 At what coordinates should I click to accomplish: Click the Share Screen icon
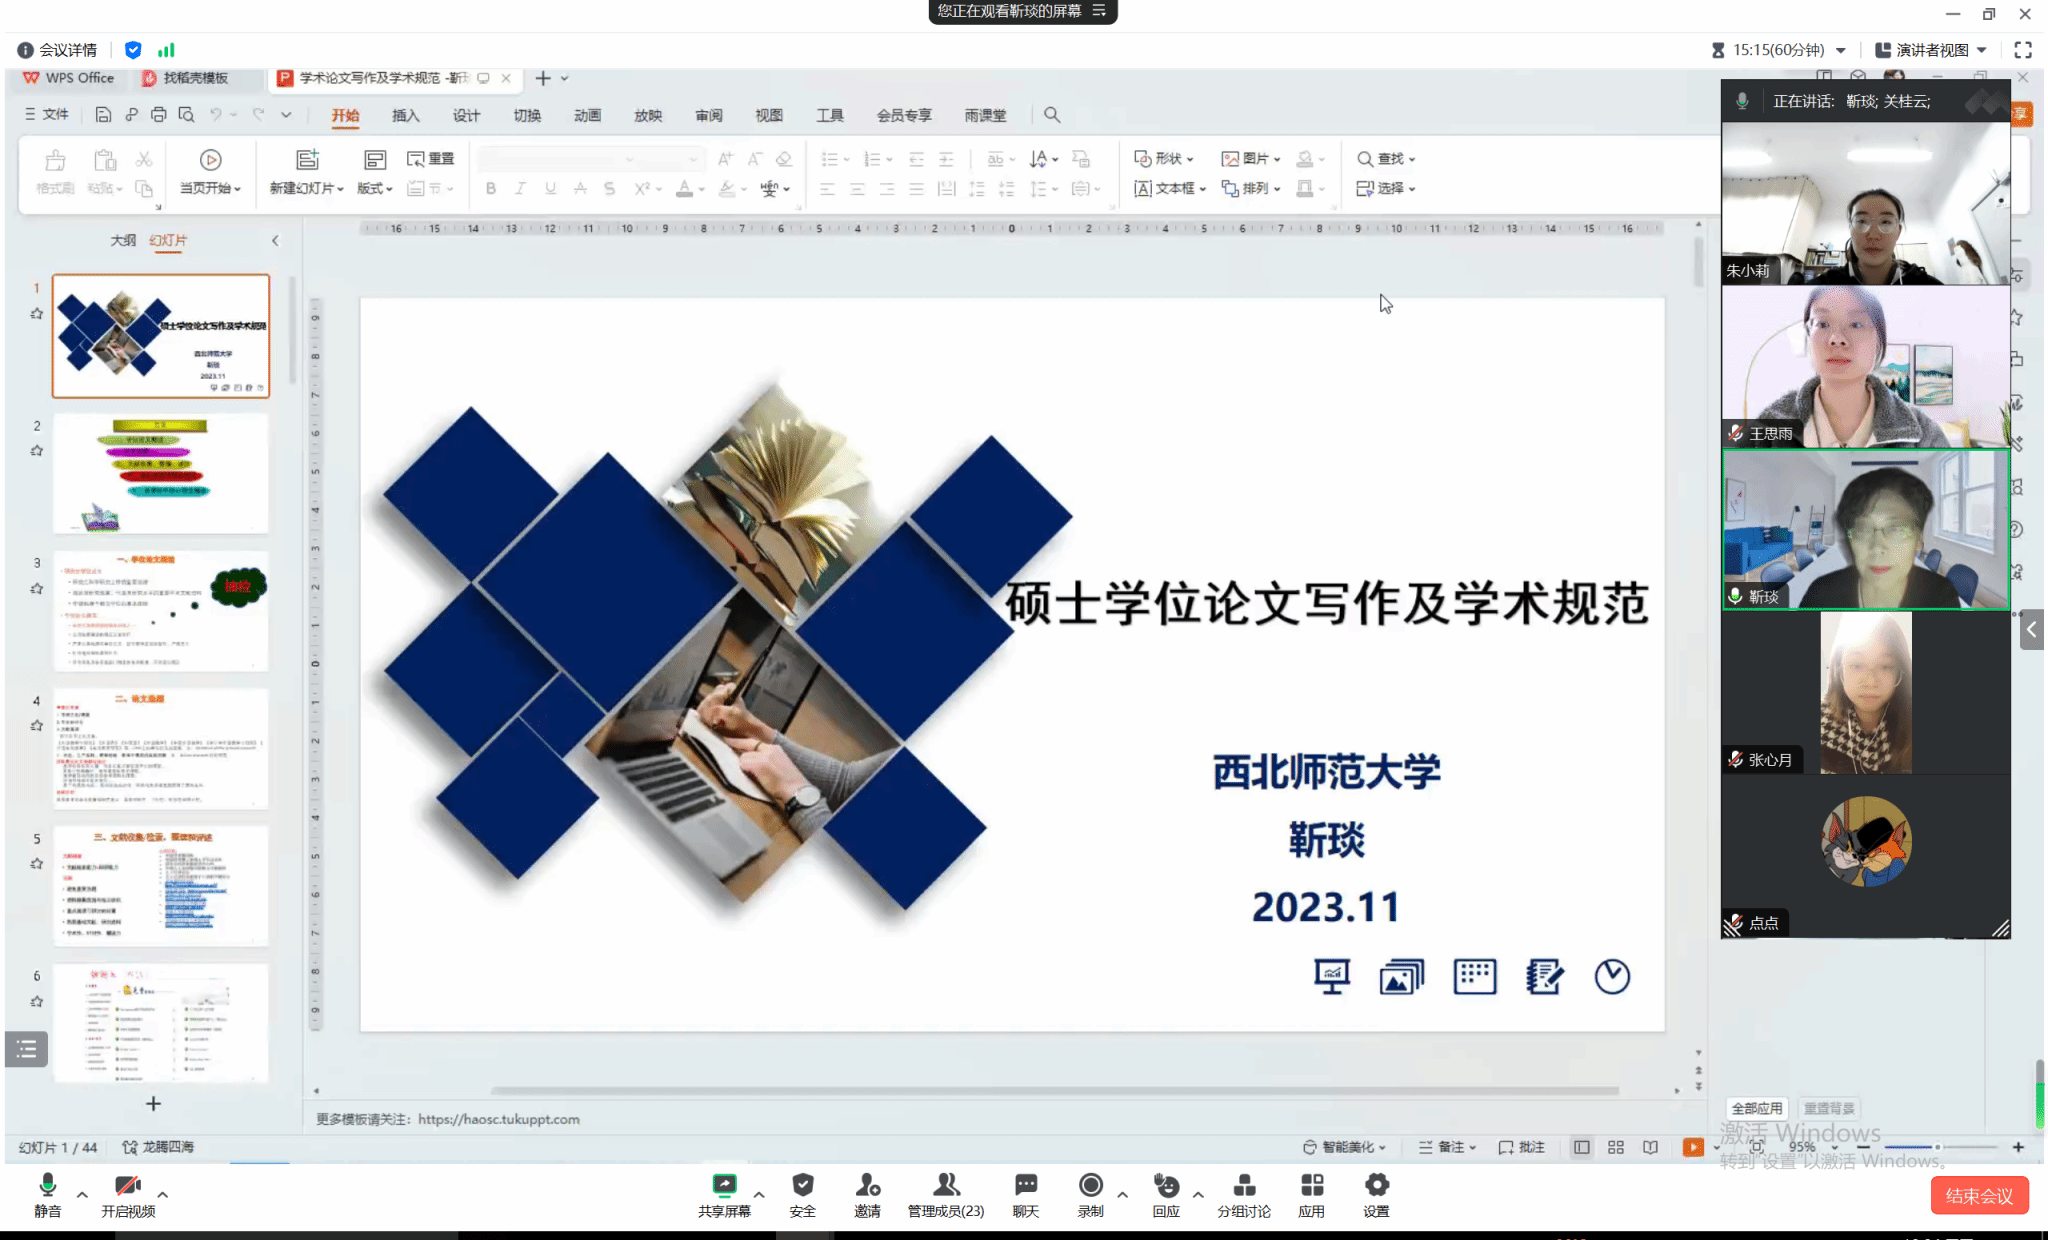724,1186
